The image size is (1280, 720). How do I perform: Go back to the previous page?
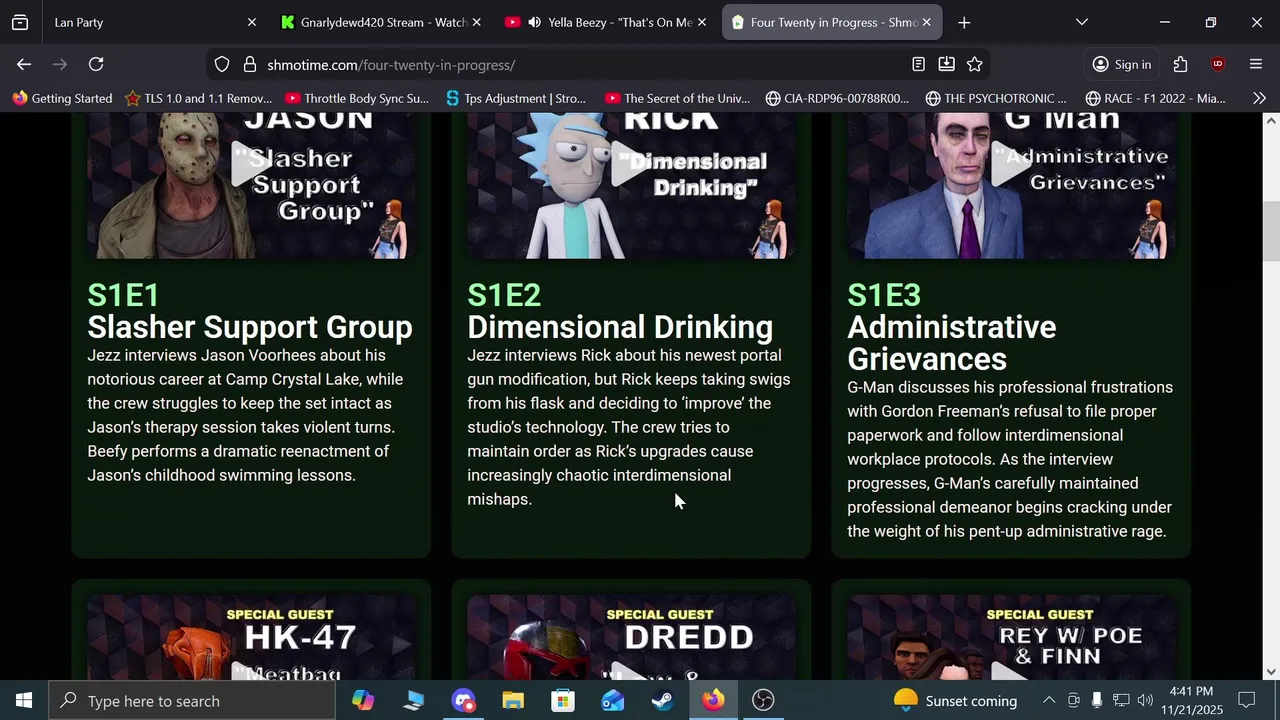[24, 64]
